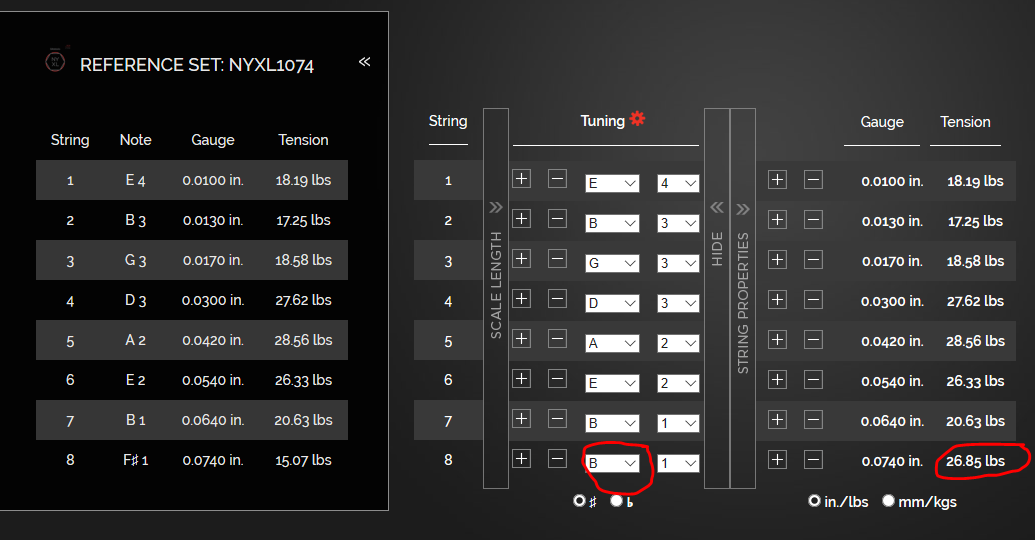Lower tuning pitch for string 4
Image resolution: width=1035 pixels, height=540 pixels.
pos(557,299)
